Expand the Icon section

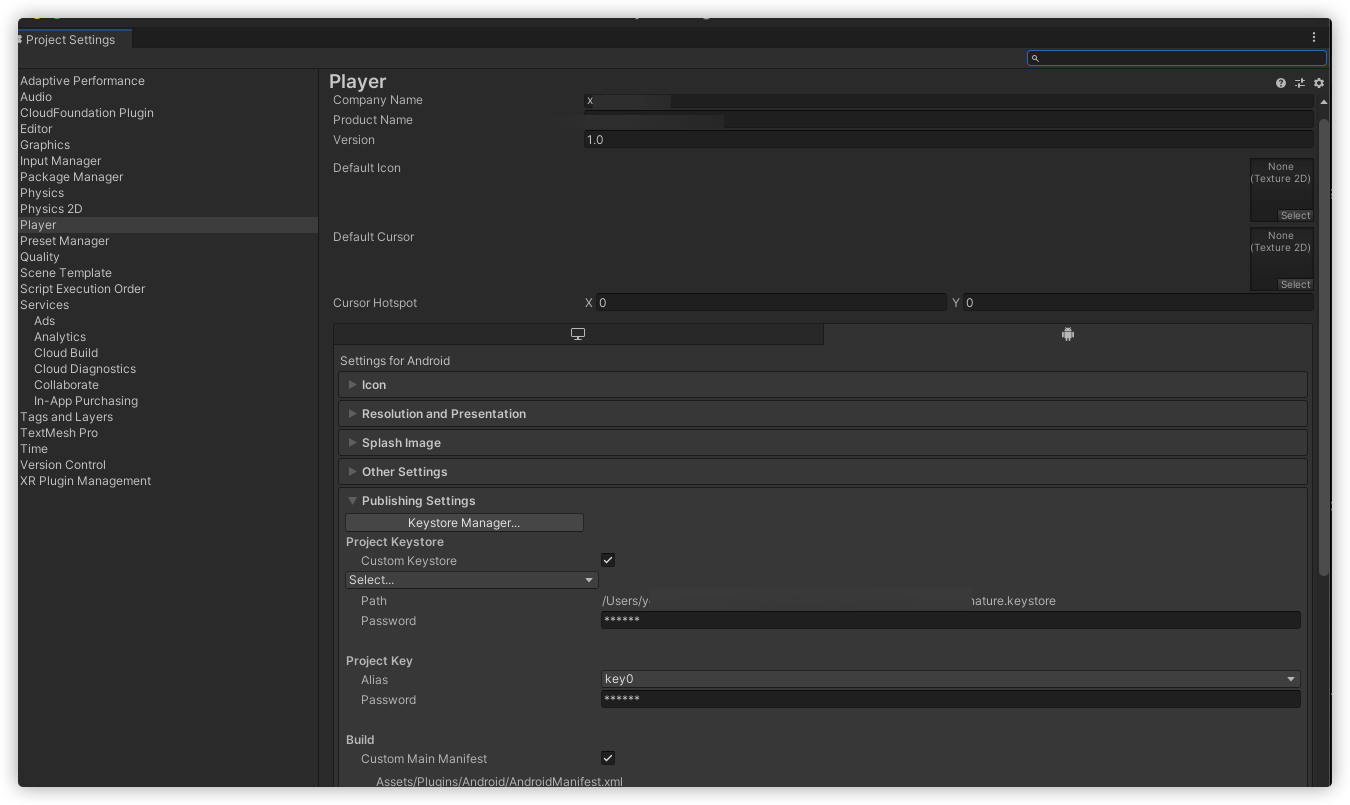(373, 384)
